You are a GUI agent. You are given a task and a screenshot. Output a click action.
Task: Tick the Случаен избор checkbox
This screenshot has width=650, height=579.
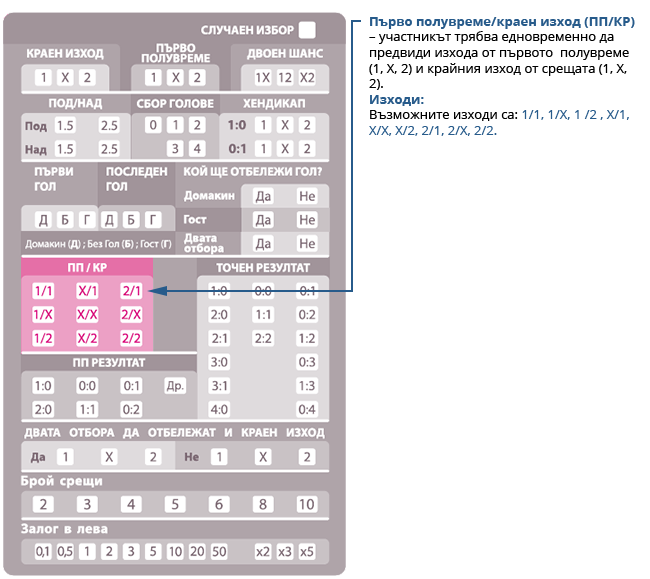(308, 30)
